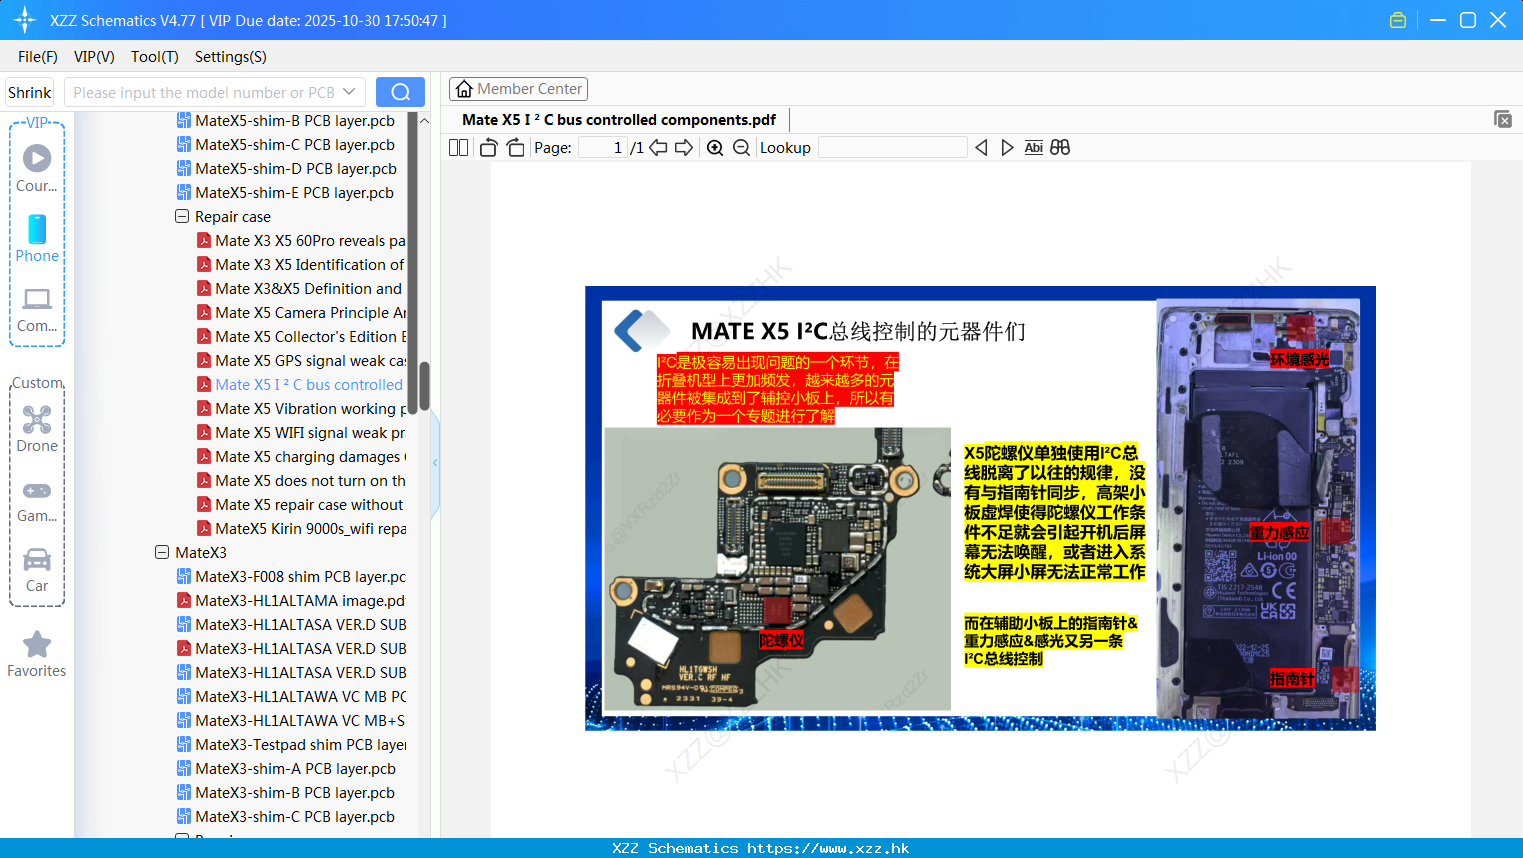The height and width of the screenshot is (858, 1523).
Task: Open Mate X3 X5 60Pro reveals PDF
Action: tap(301, 240)
